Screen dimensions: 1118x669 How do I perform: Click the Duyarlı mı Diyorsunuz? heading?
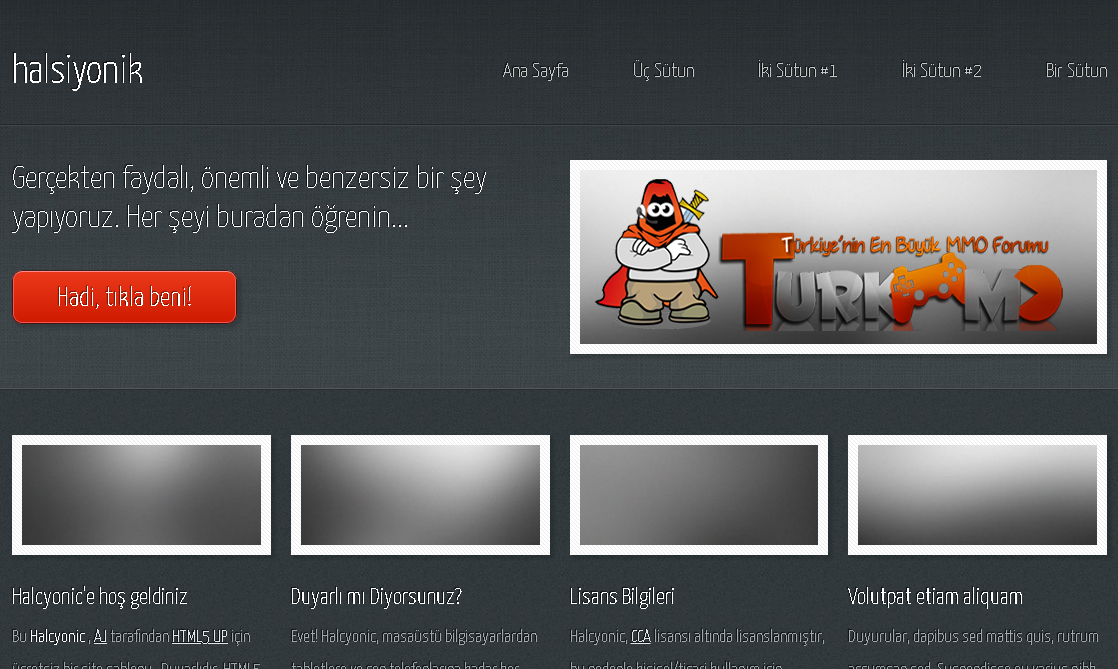coord(376,597)
